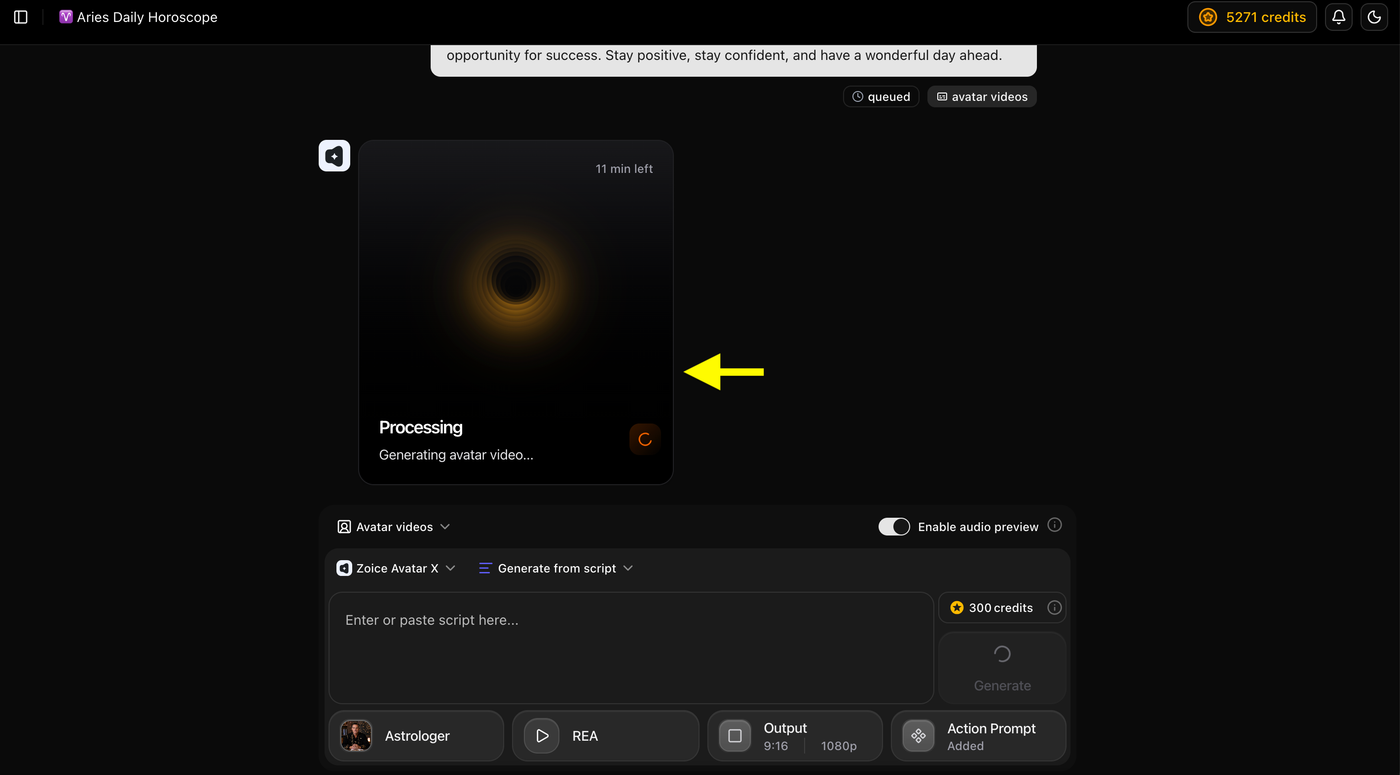Click info icon beside Enable audio preview
1400x775 pixels.
[x=1054, y=526]
